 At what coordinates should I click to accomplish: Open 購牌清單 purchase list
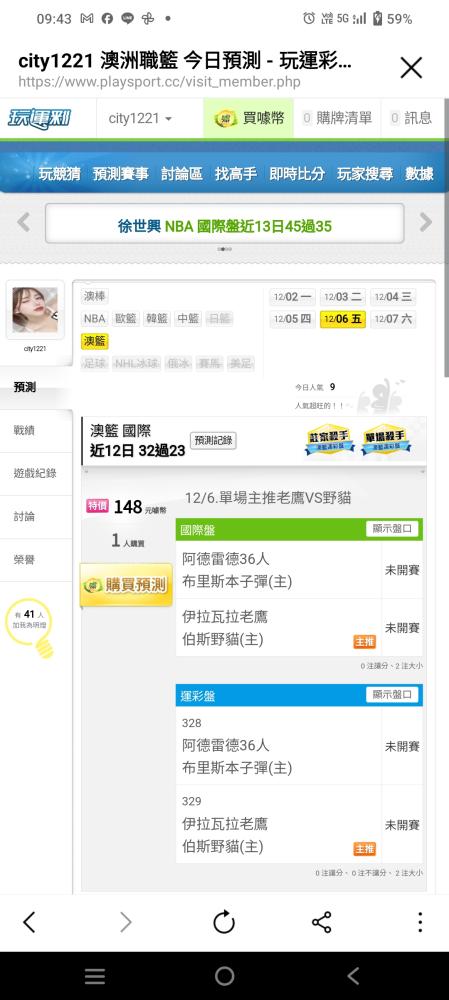pos(337,118)
